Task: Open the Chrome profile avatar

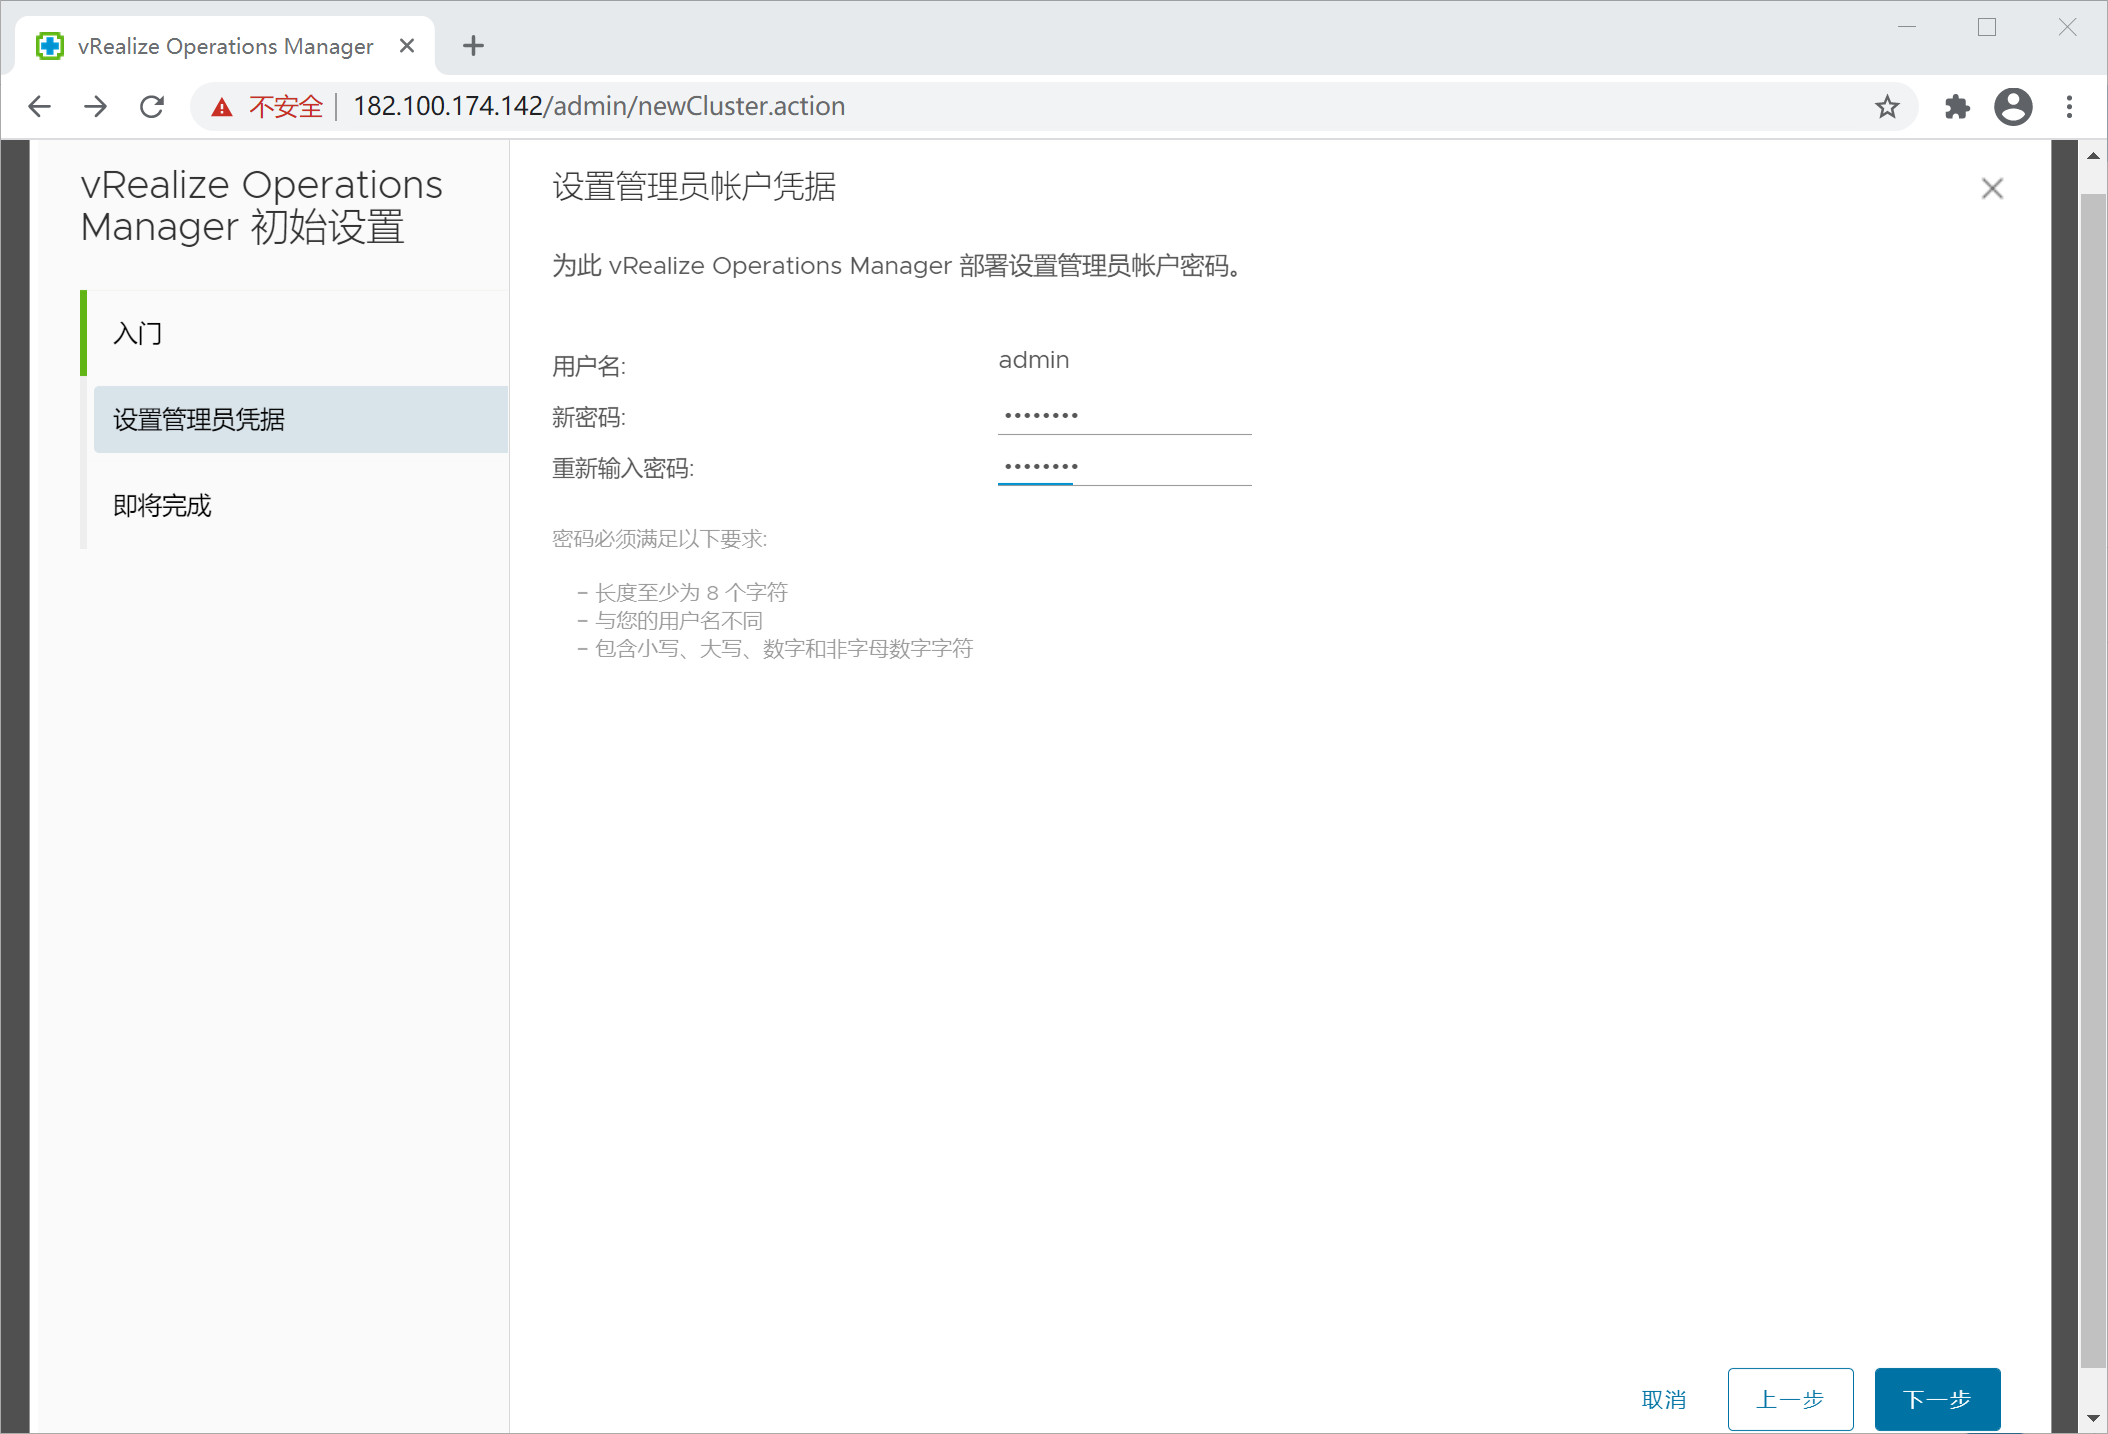Action: 2013,107
